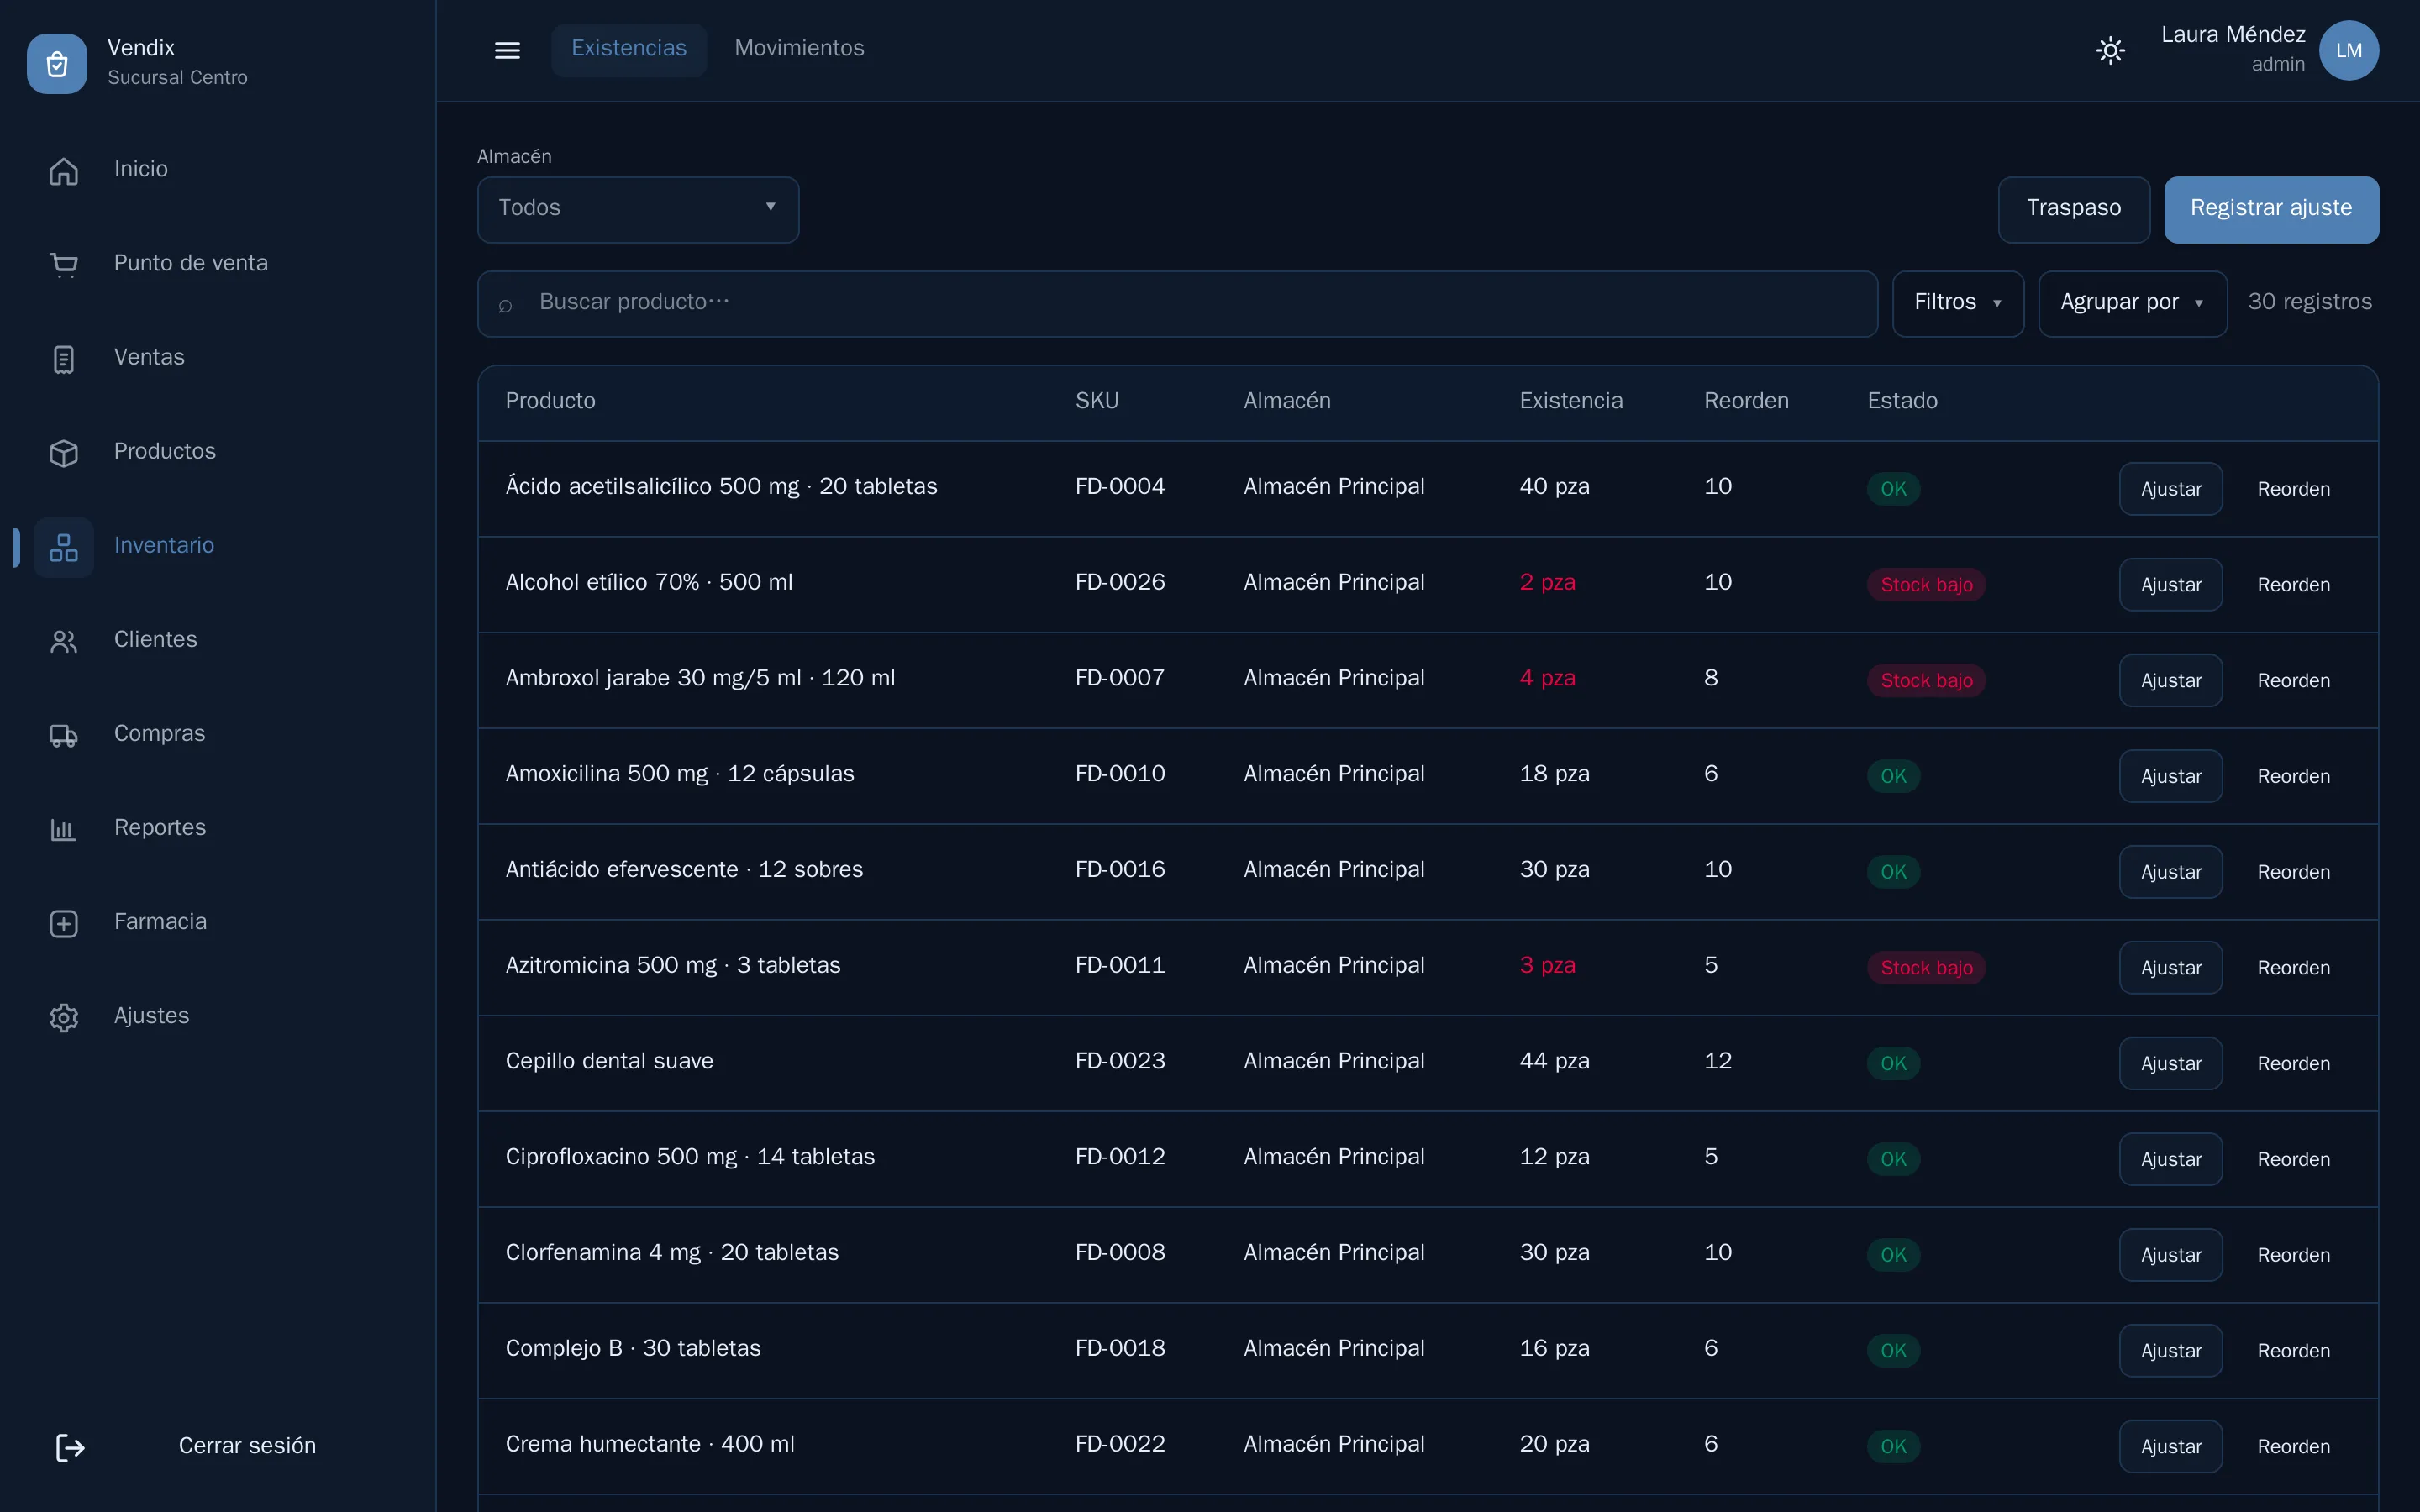Image resolution: width=2420 pixels, height=1512 pixels.
Task: Click the Farmacia label in sidebar
Action: (x=160, y=921)
